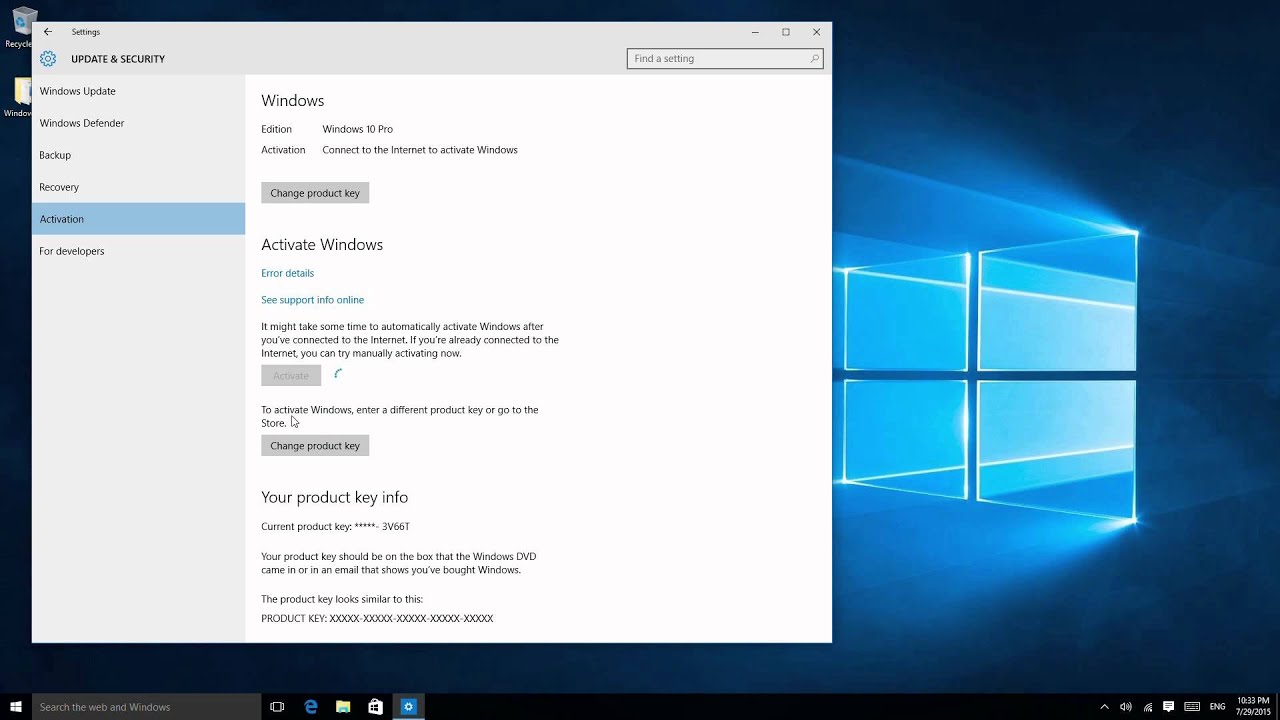1280x720 pixels.
Task: Select the folder icon on the desktop
Action: (18, 97)
